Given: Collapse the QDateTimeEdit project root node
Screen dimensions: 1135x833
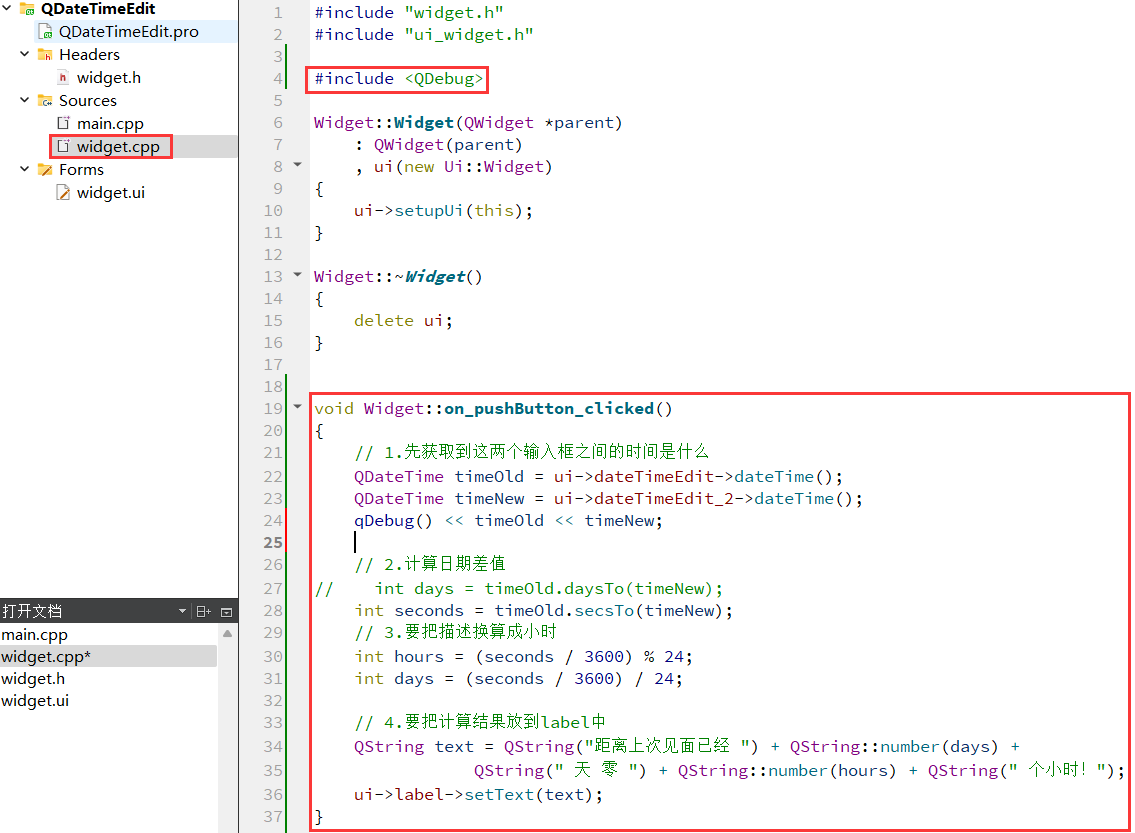Looking at the screenshot, I should click(x=7, y=8).
